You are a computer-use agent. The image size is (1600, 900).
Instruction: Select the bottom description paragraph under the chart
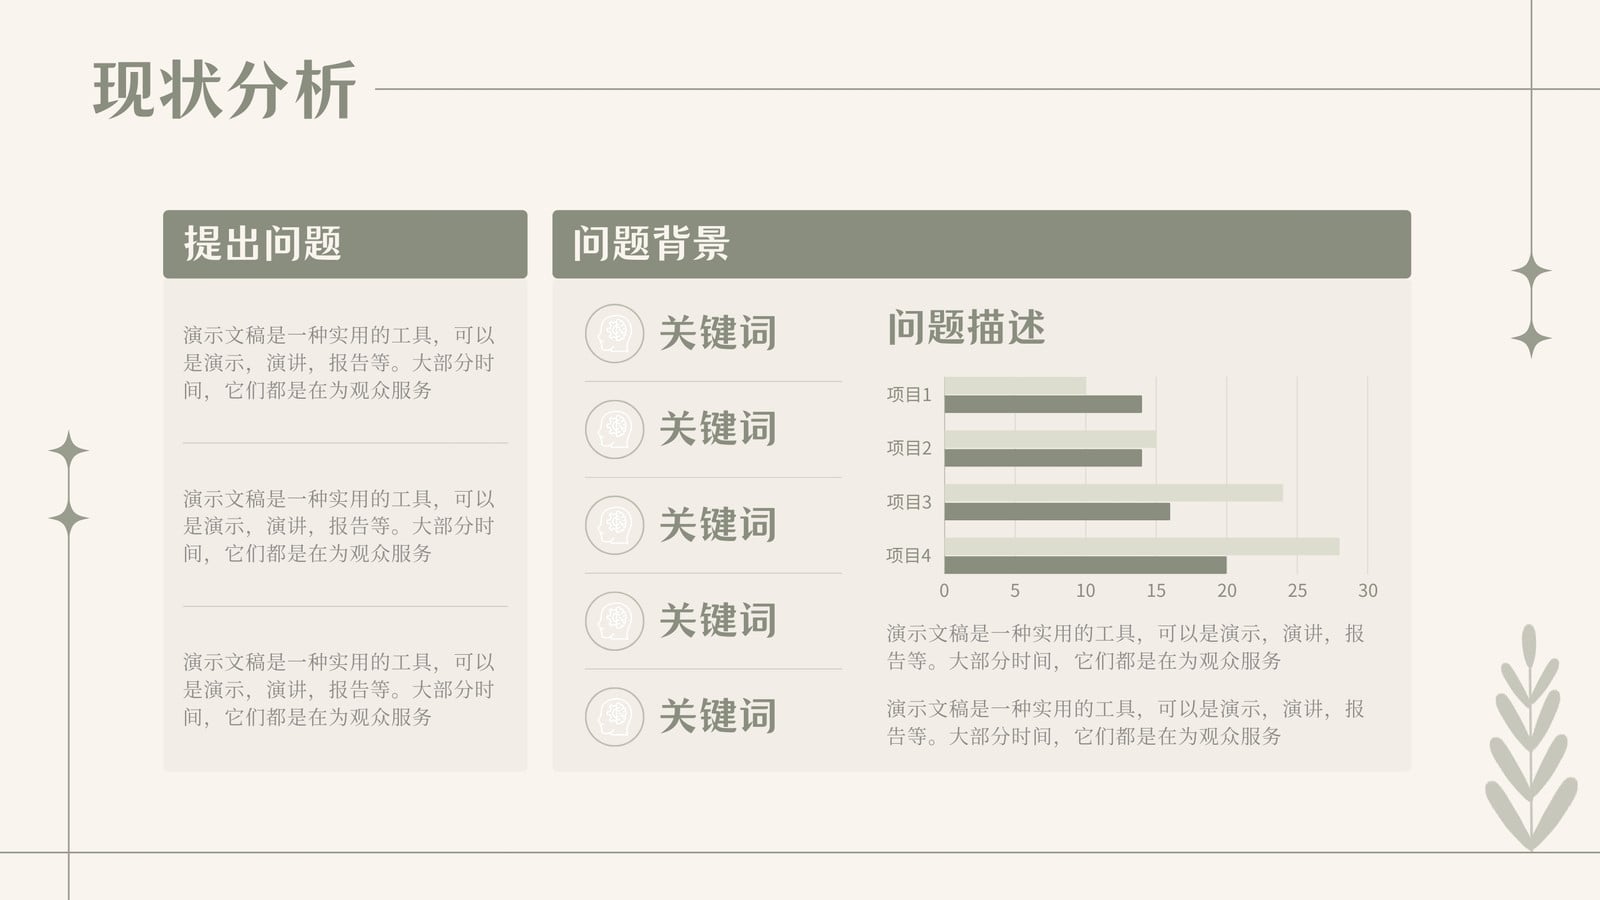point(1126,722)
